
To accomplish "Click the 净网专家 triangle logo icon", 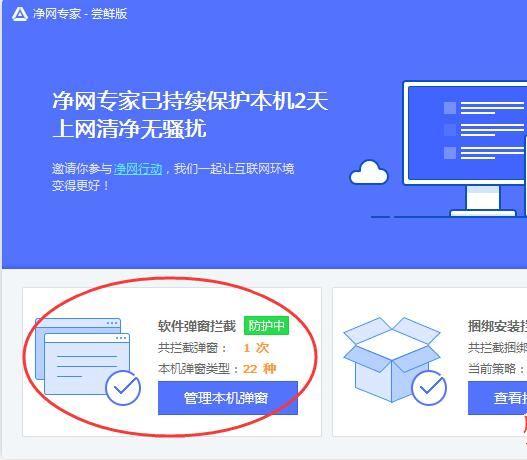I will pos(20,14).
